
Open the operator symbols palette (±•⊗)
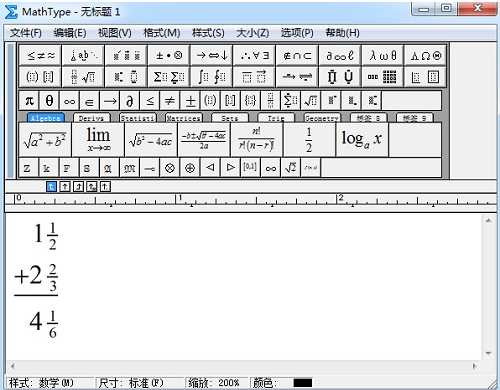pyautogui.click(x=169, y=55)
